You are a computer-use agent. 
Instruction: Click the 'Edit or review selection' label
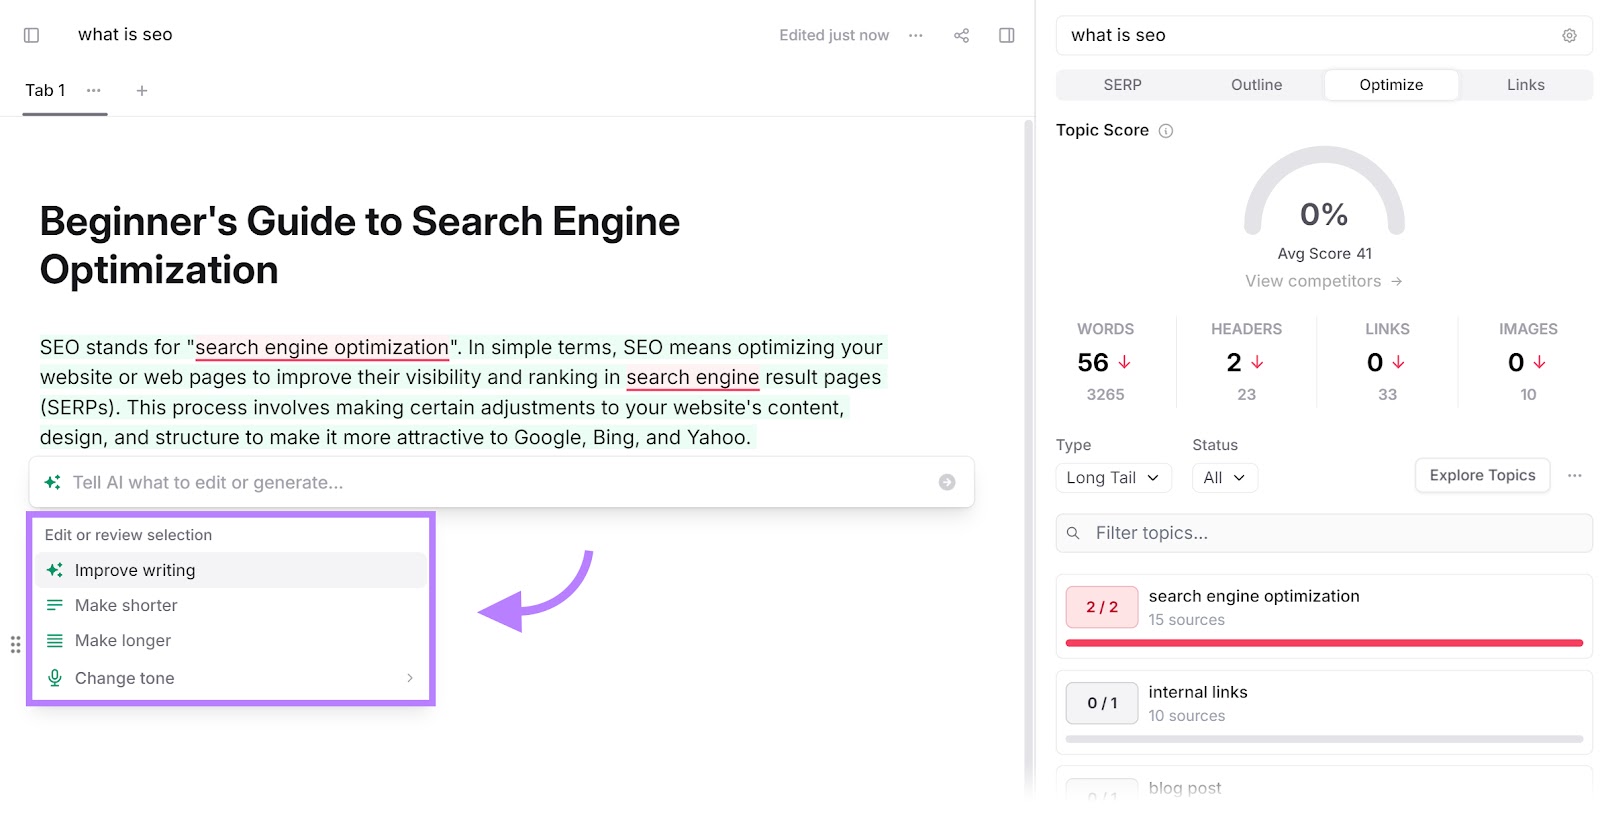pyautogui.click(x=128, y=535)
